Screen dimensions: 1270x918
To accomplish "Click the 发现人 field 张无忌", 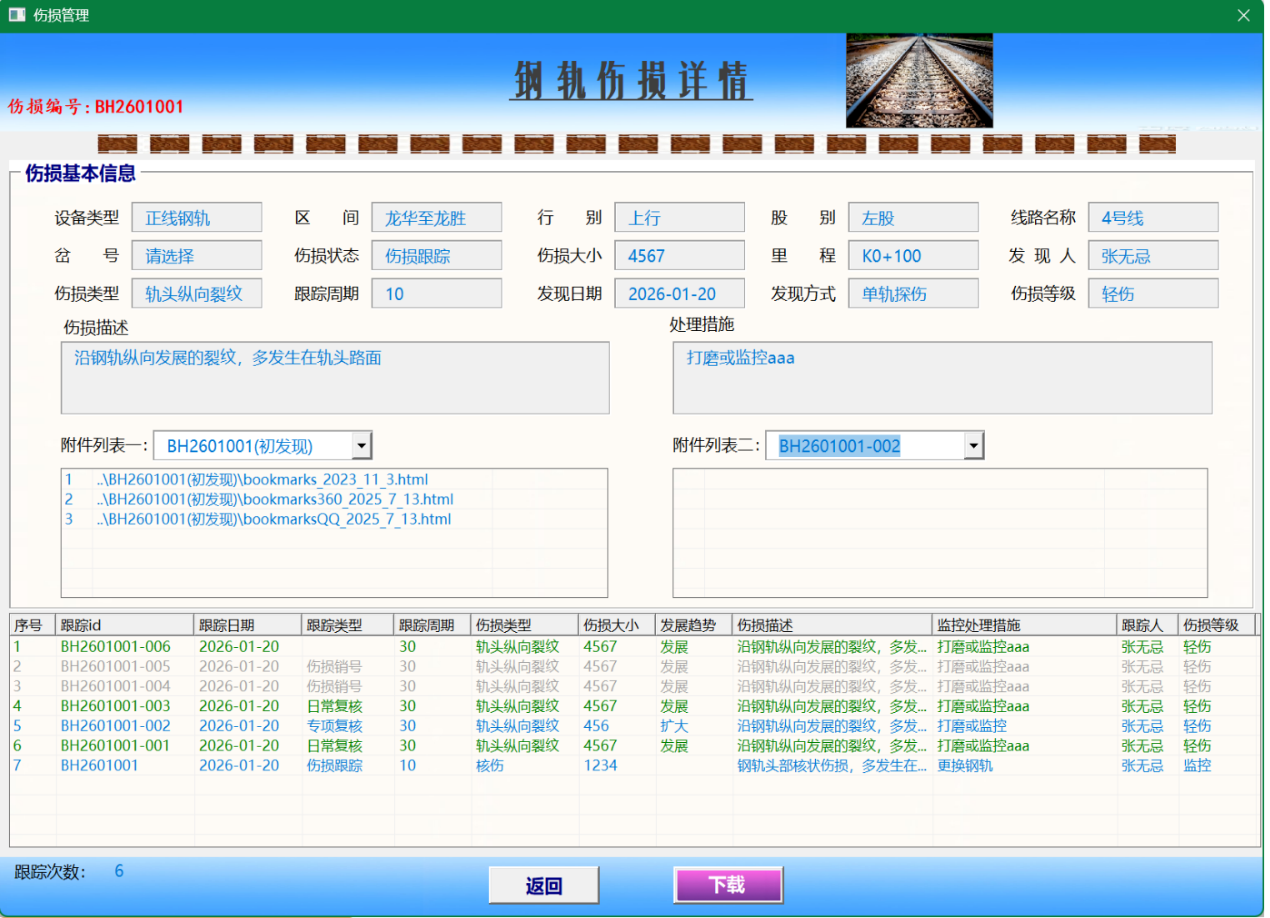I will click(1154, 256).
